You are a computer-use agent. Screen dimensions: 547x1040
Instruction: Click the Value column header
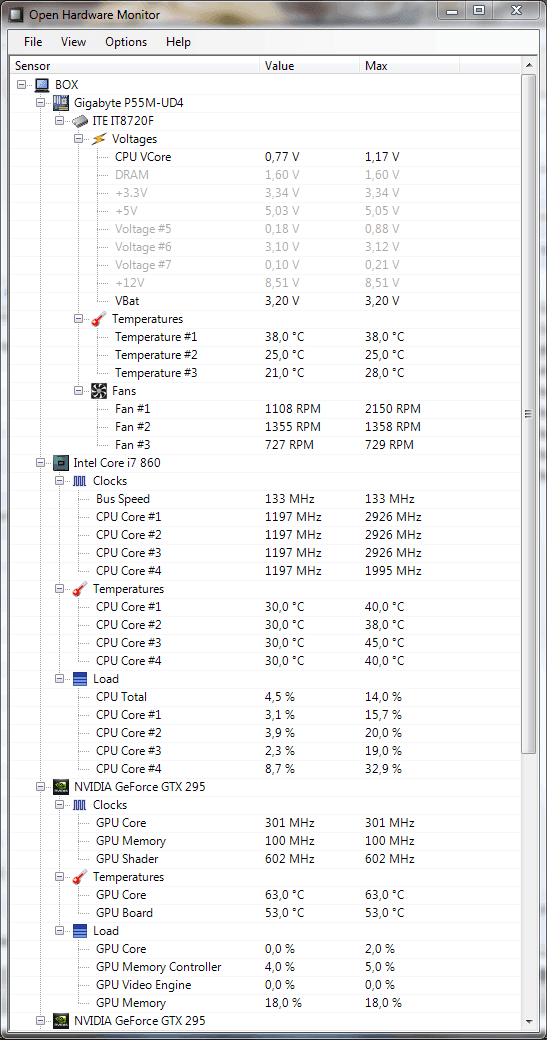click(x=310, y=66)
